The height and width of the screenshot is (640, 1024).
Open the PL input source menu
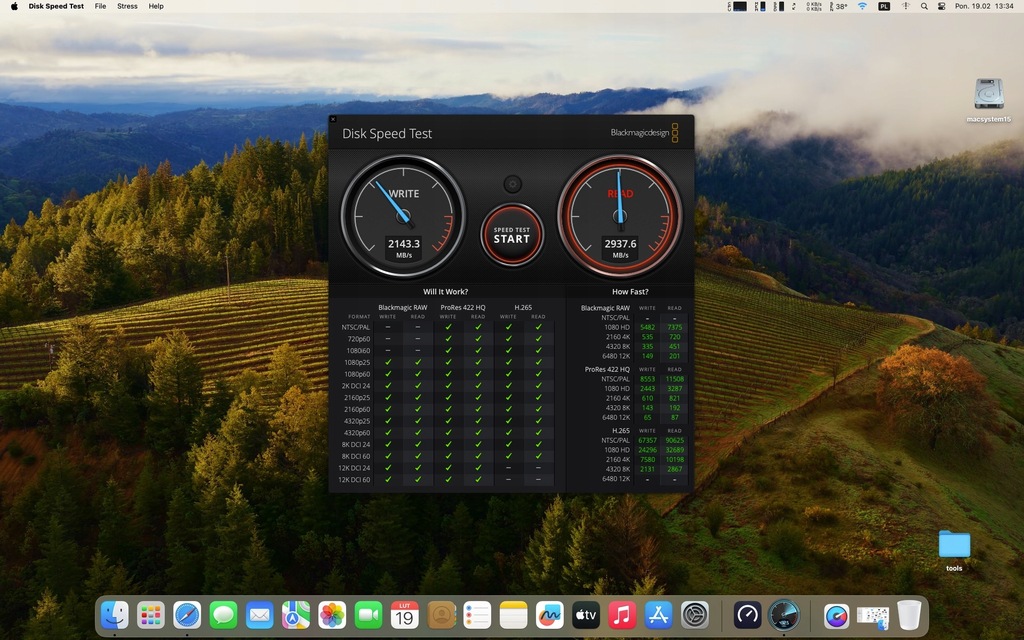(x=883, y=6)
